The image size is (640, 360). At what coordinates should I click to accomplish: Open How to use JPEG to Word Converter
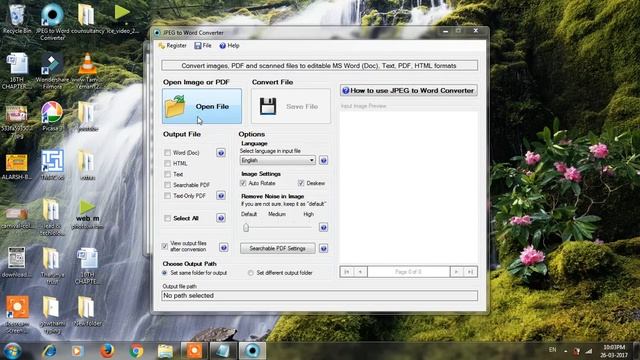409,91
